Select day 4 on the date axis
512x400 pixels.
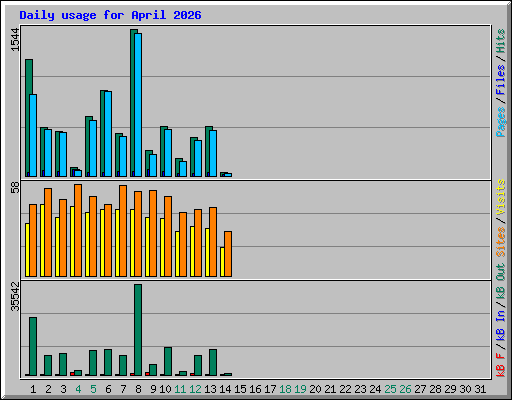click(78, 389)
